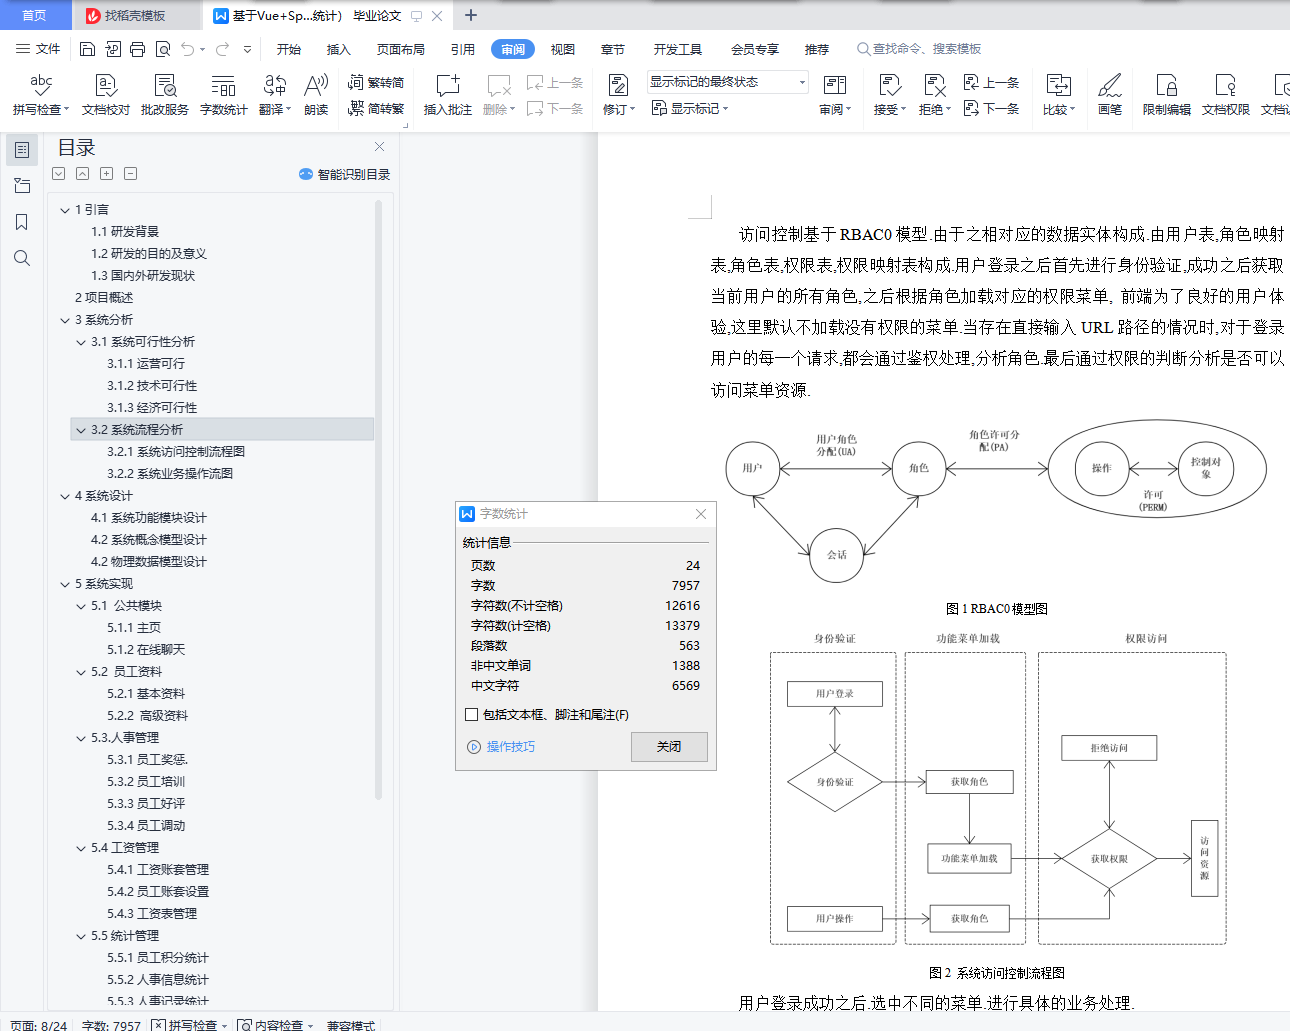Click the save icon in quick toolbar
Screen dimensions: 1290x1031
coord(87,49)
